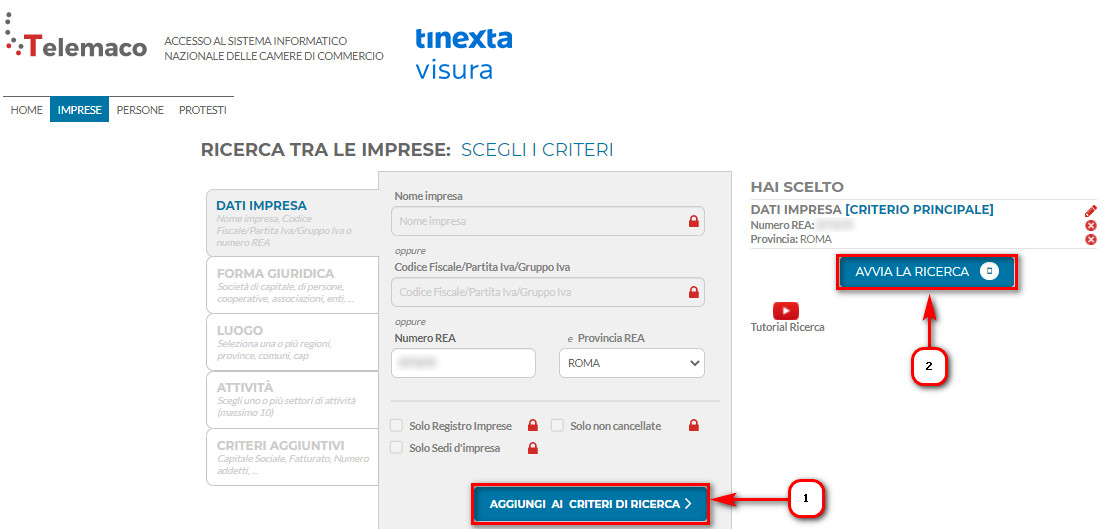This screenshot has width=1103, height=529.
Task: Click the lock beside Solo Sedi d'impresa
Action: coord(533,447)
